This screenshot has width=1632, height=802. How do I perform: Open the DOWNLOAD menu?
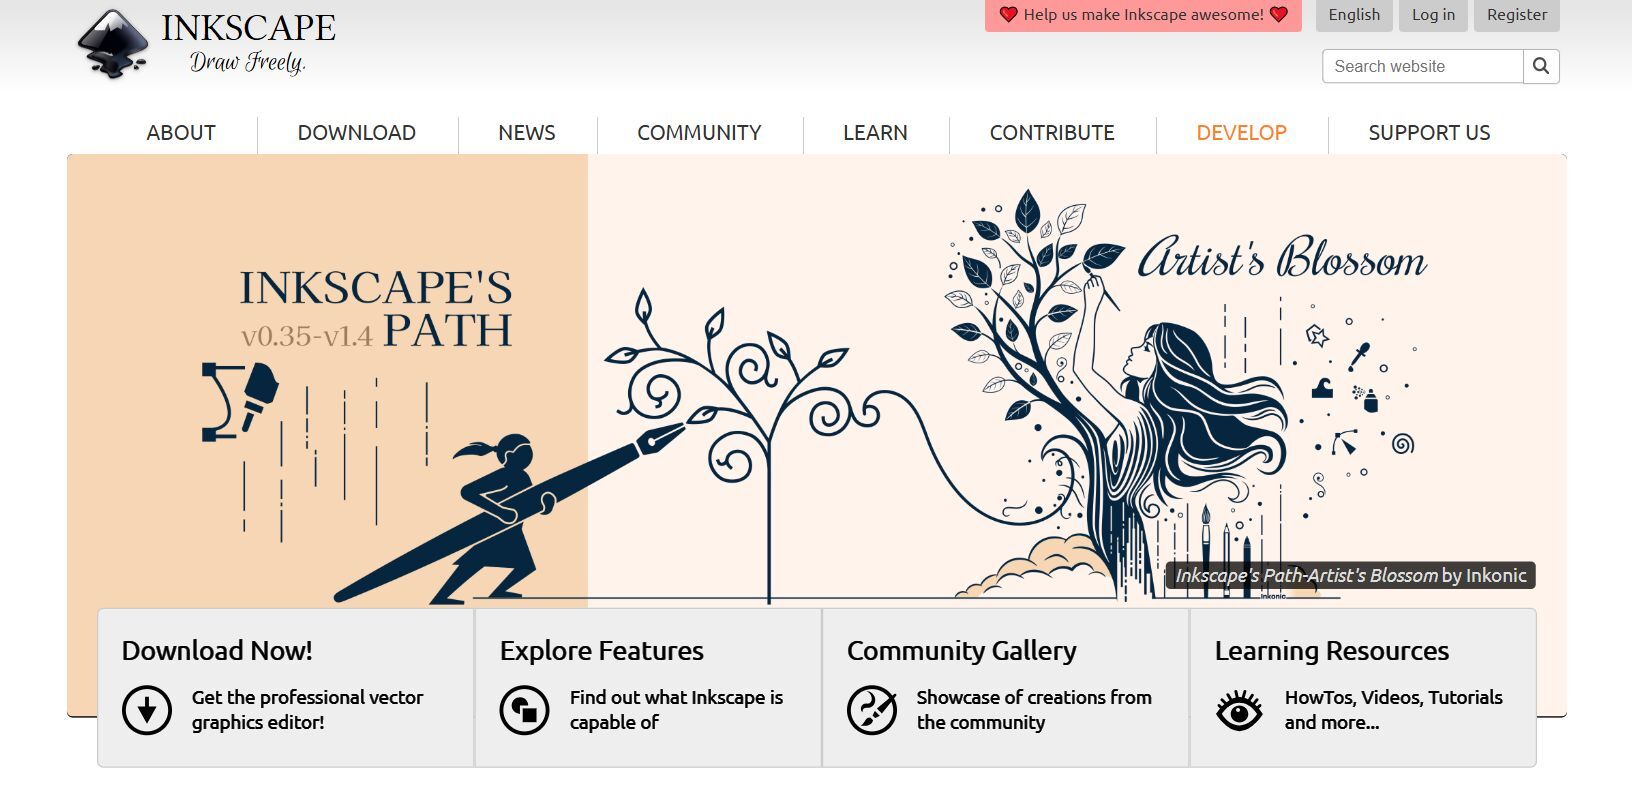(x=357, y=133)
